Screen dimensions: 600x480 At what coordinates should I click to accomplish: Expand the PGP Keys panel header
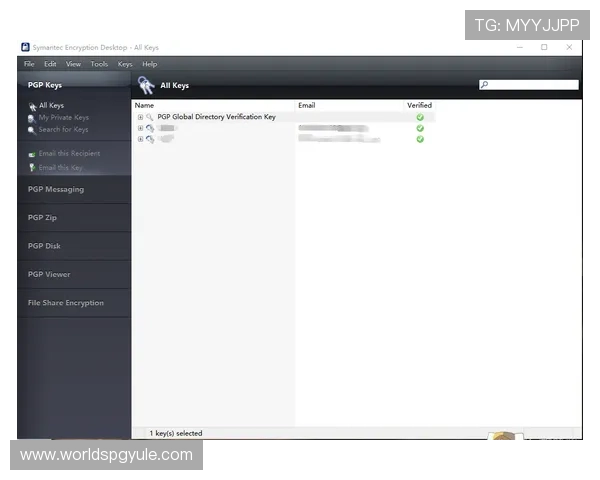pos(74,85)
